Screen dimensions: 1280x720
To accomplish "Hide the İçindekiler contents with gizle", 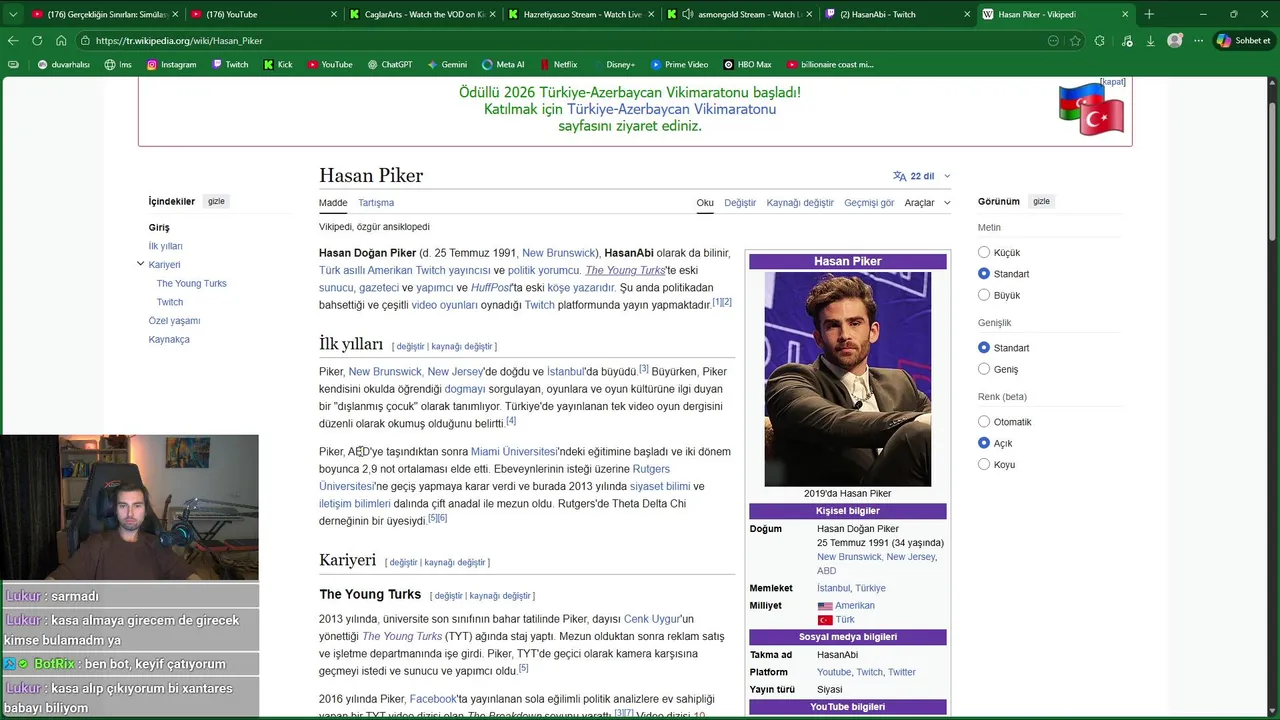I will 216,201.
